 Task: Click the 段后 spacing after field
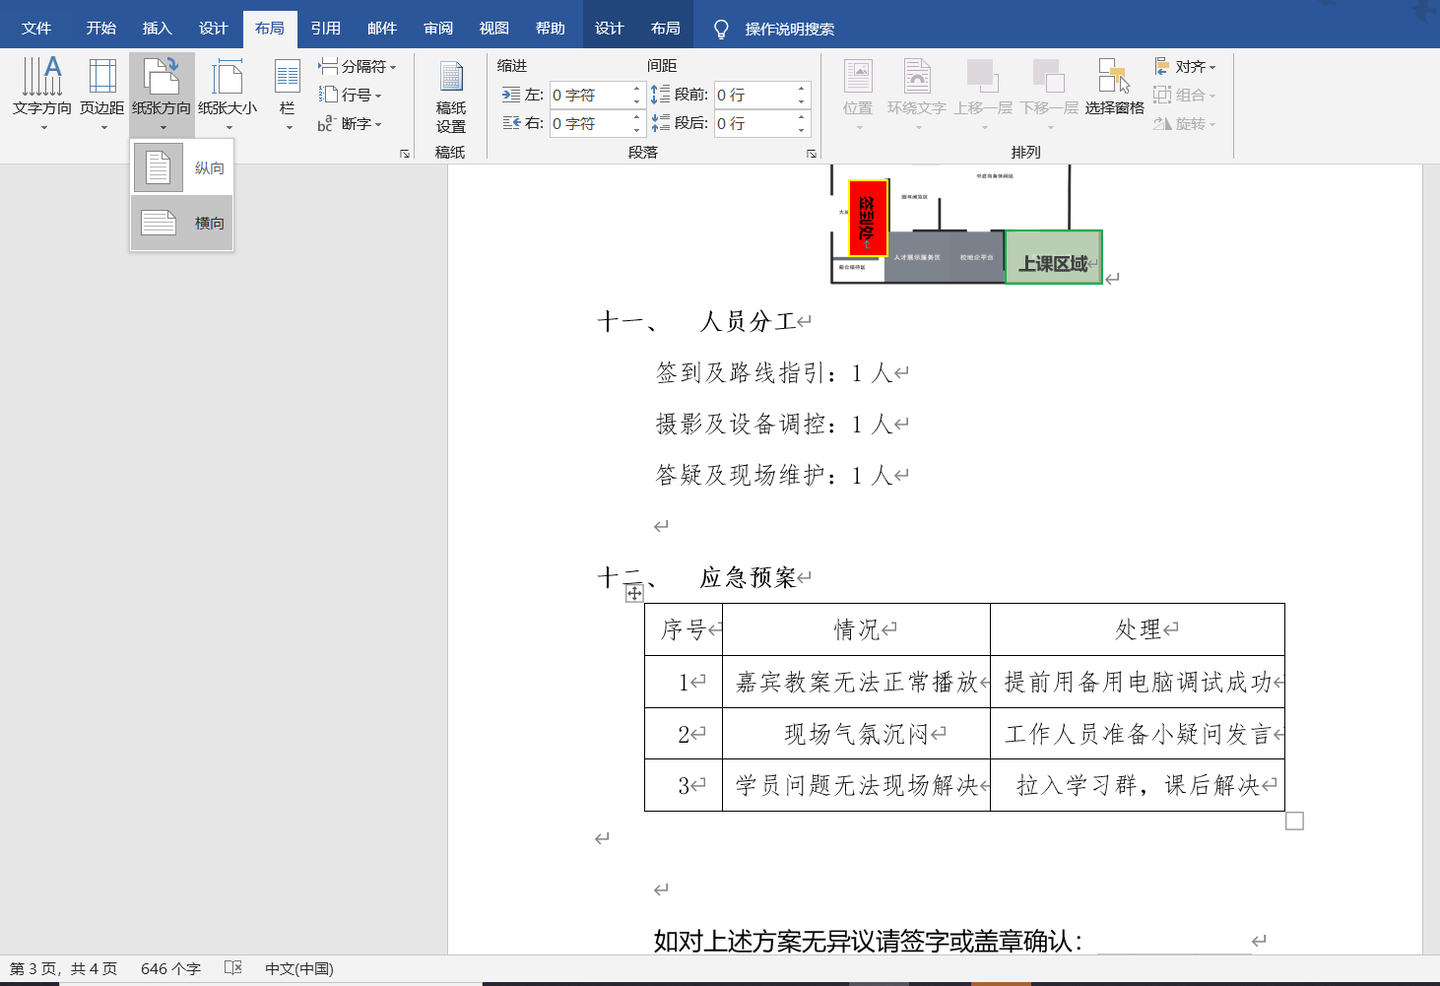[754, 123]
